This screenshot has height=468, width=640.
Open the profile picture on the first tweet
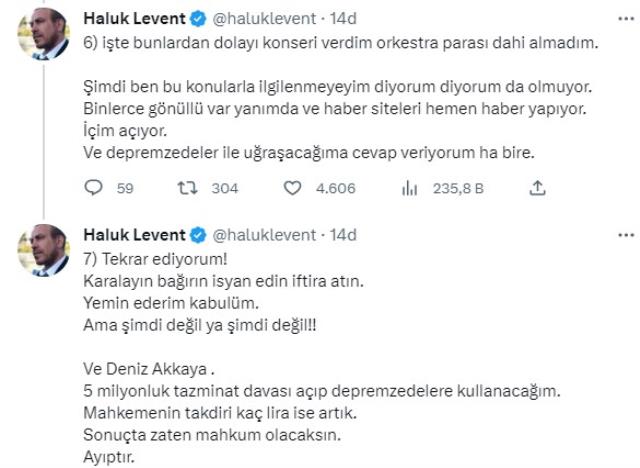[x=42, y=40]
